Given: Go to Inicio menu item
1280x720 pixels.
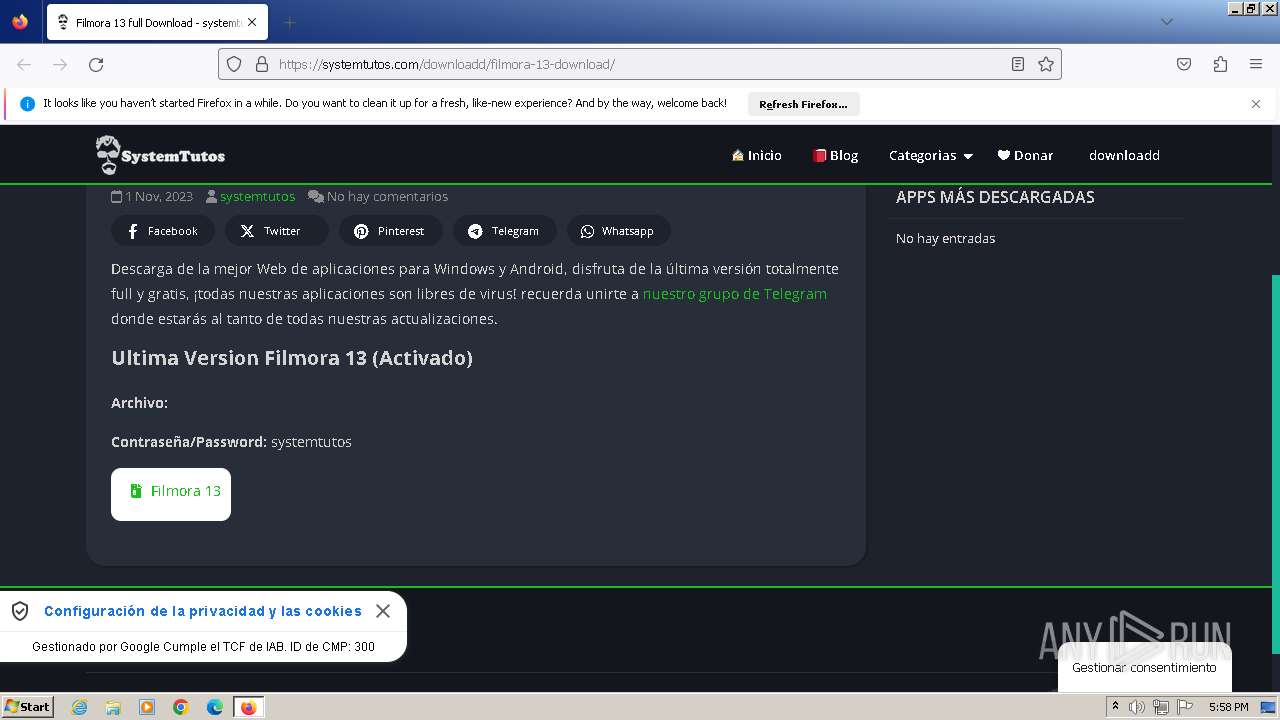Looking at the screenshot, I should click(757, 155).
